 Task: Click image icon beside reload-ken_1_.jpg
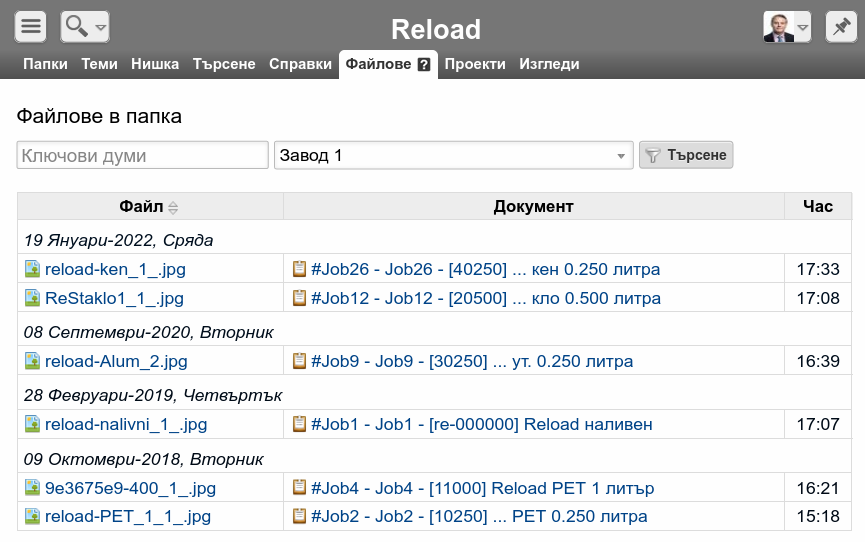pyautogui.click(x=32, y=269)
